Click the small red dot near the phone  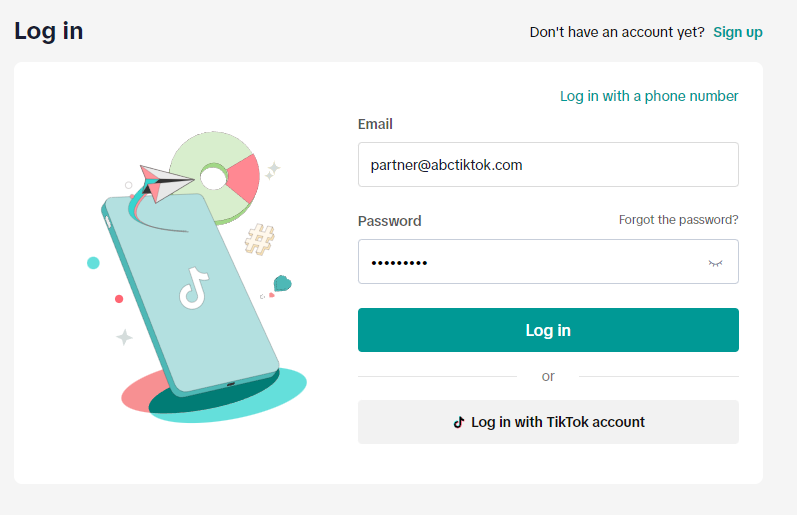tap(119, 299)
